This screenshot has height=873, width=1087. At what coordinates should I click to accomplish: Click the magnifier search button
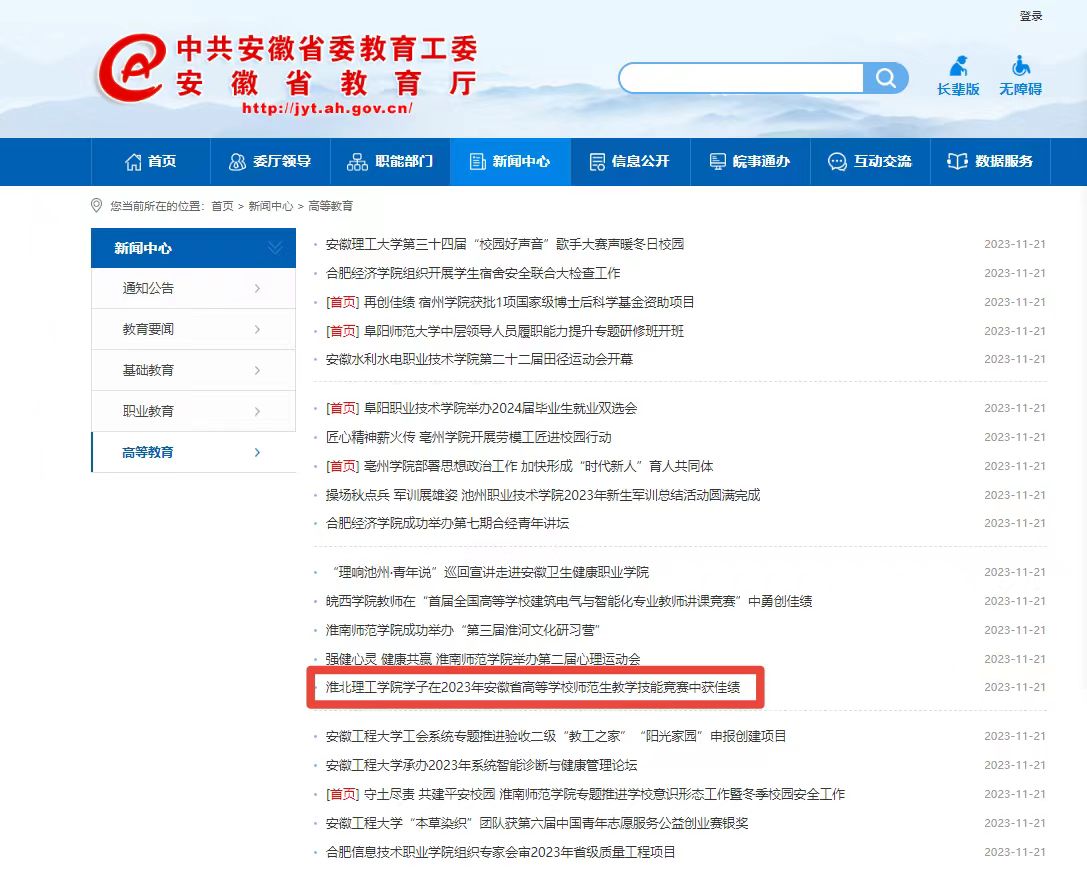[x=885, y=78]
